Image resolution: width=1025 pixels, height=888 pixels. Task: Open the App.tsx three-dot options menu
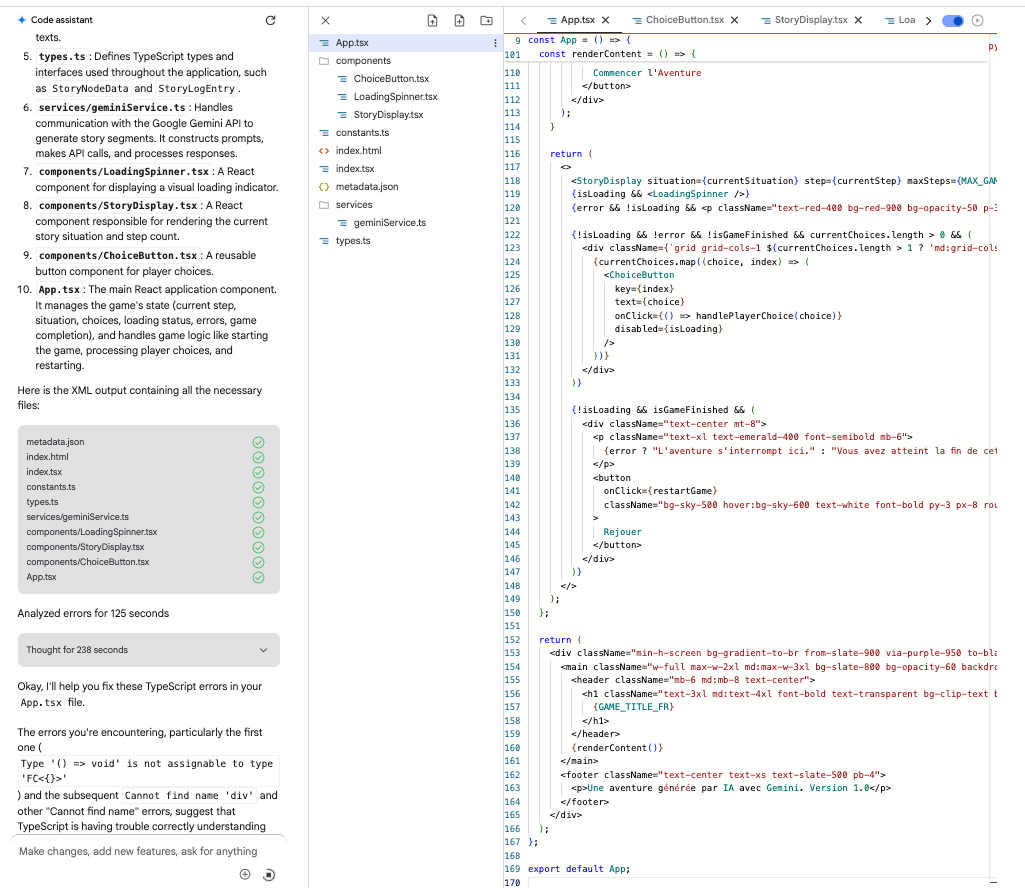pos(495,43)
